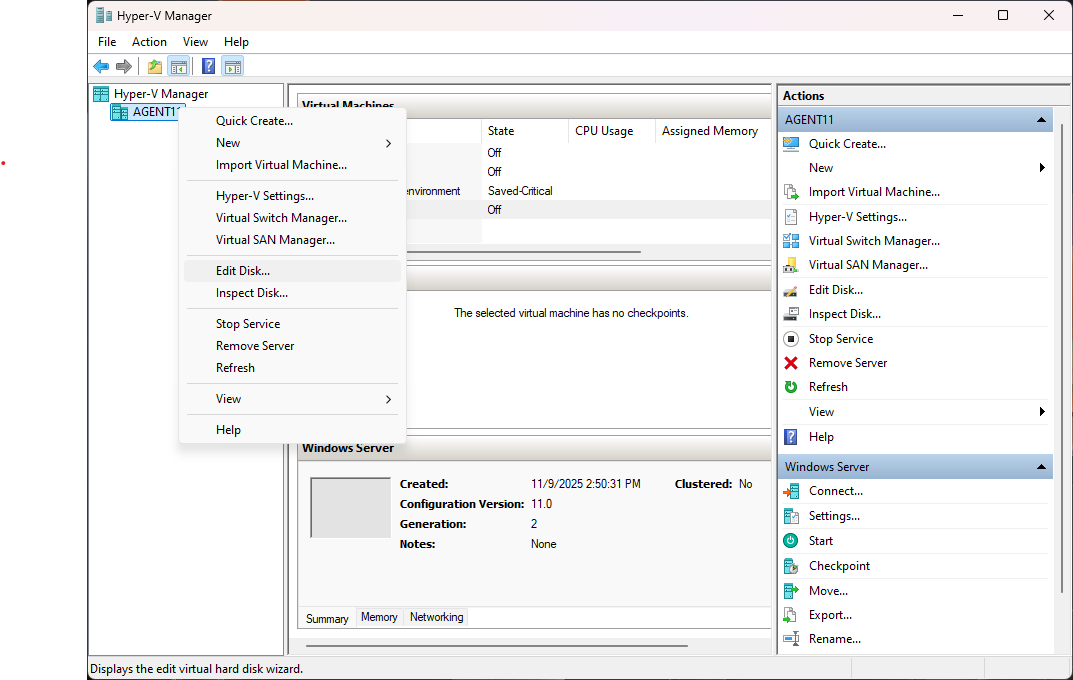Toggle the Show/Hide Action Pane toolbar button

(233, 67)
